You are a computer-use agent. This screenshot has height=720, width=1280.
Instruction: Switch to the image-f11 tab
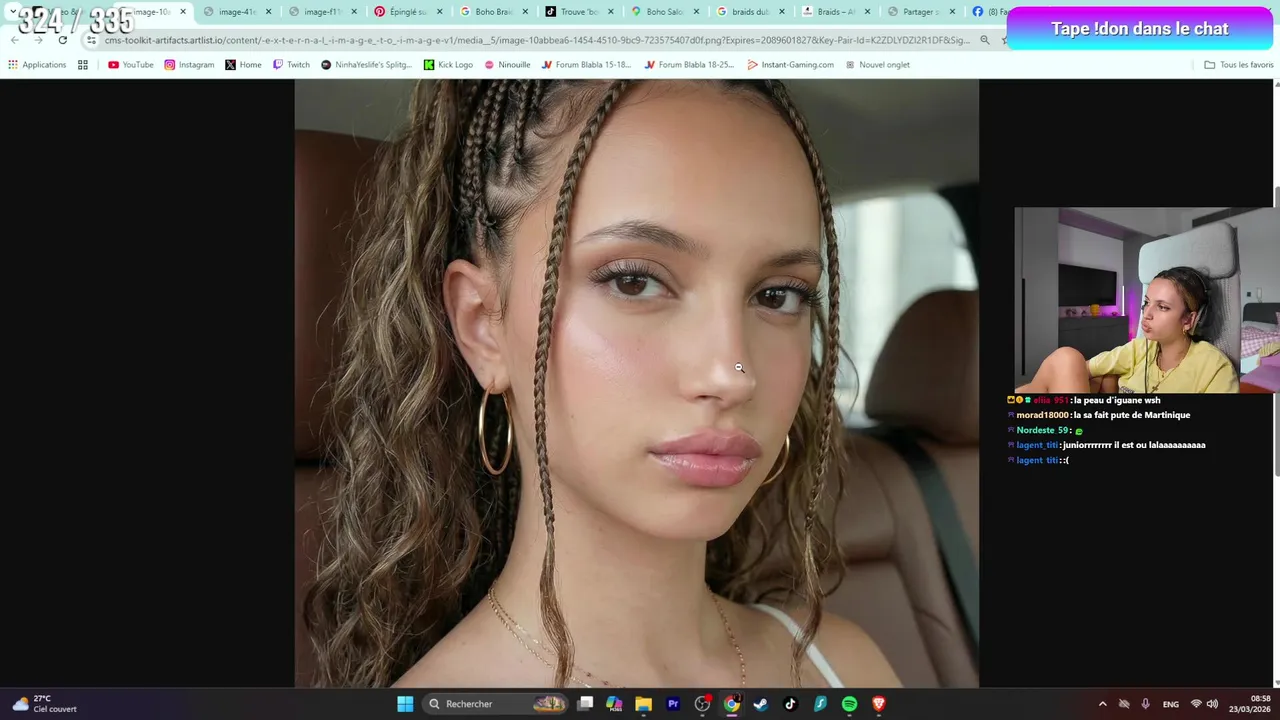coord(322,12)
